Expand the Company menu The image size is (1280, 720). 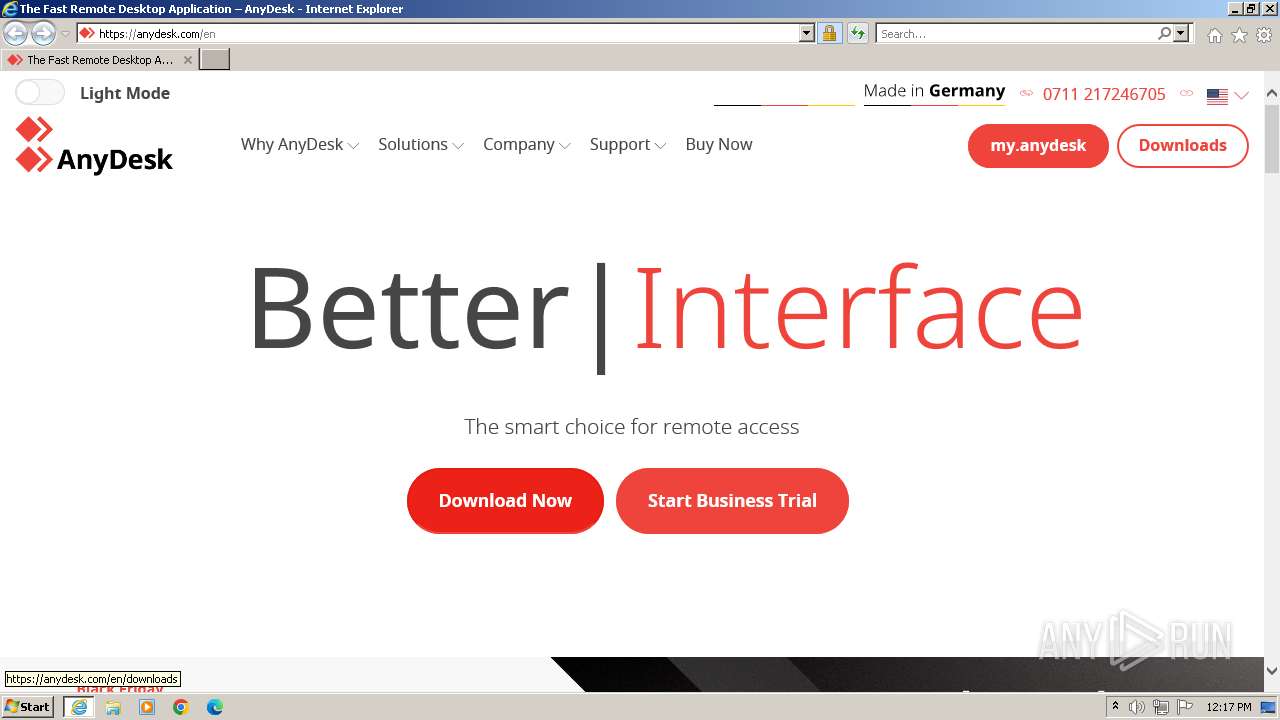point(526,144)
